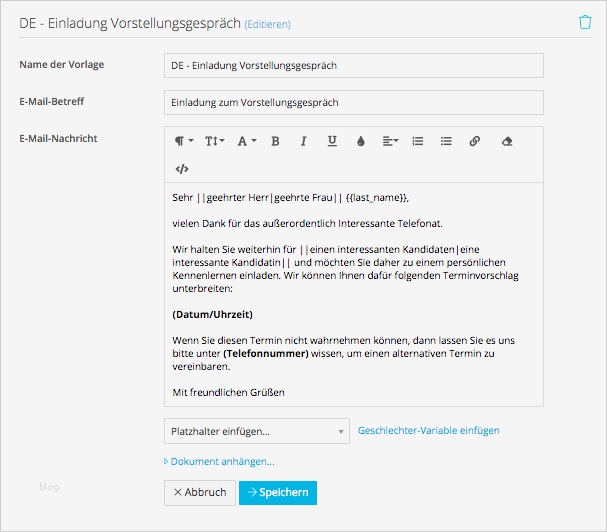Click the 'E-Mail-Betreff' subject input field

point(353,102)
